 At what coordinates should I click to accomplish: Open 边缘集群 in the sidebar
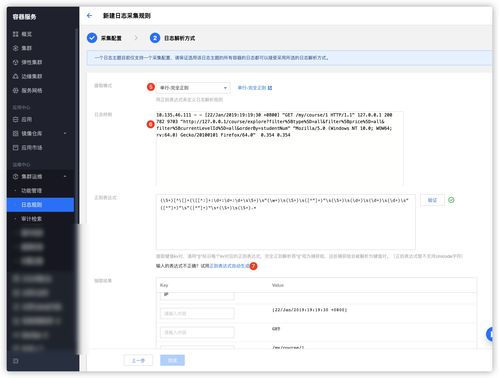pos(32,76)
